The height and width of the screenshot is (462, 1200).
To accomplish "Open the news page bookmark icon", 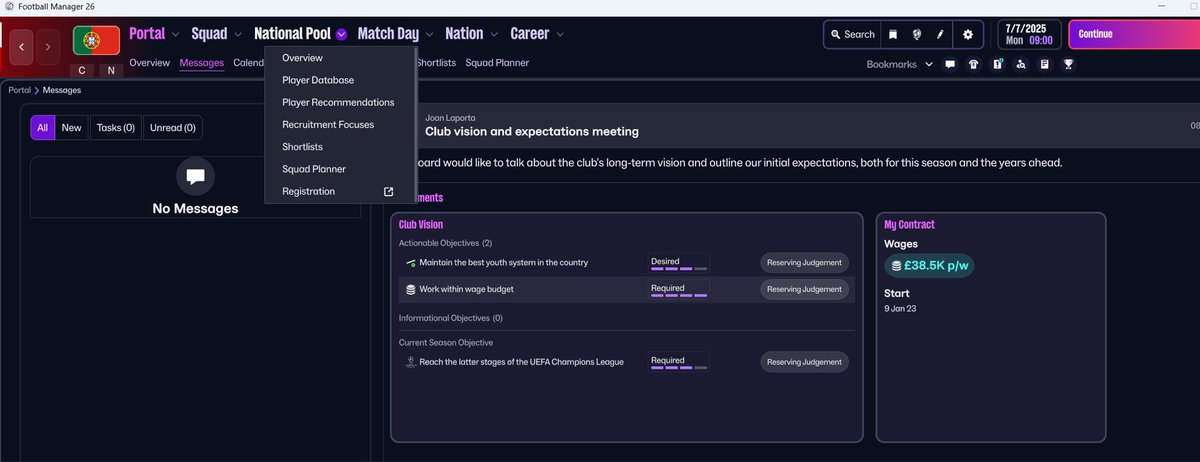I will (x=1044, y=64).
